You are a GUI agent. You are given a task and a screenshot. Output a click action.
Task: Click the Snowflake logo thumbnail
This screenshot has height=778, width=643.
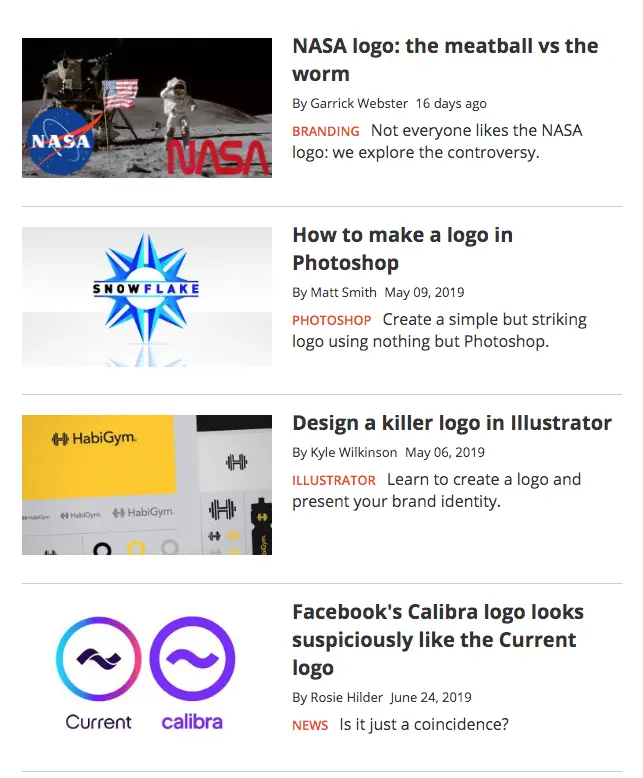point(147,297)
